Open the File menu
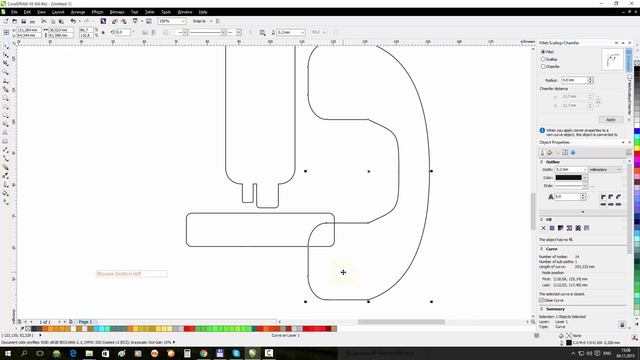 point(14,12)
